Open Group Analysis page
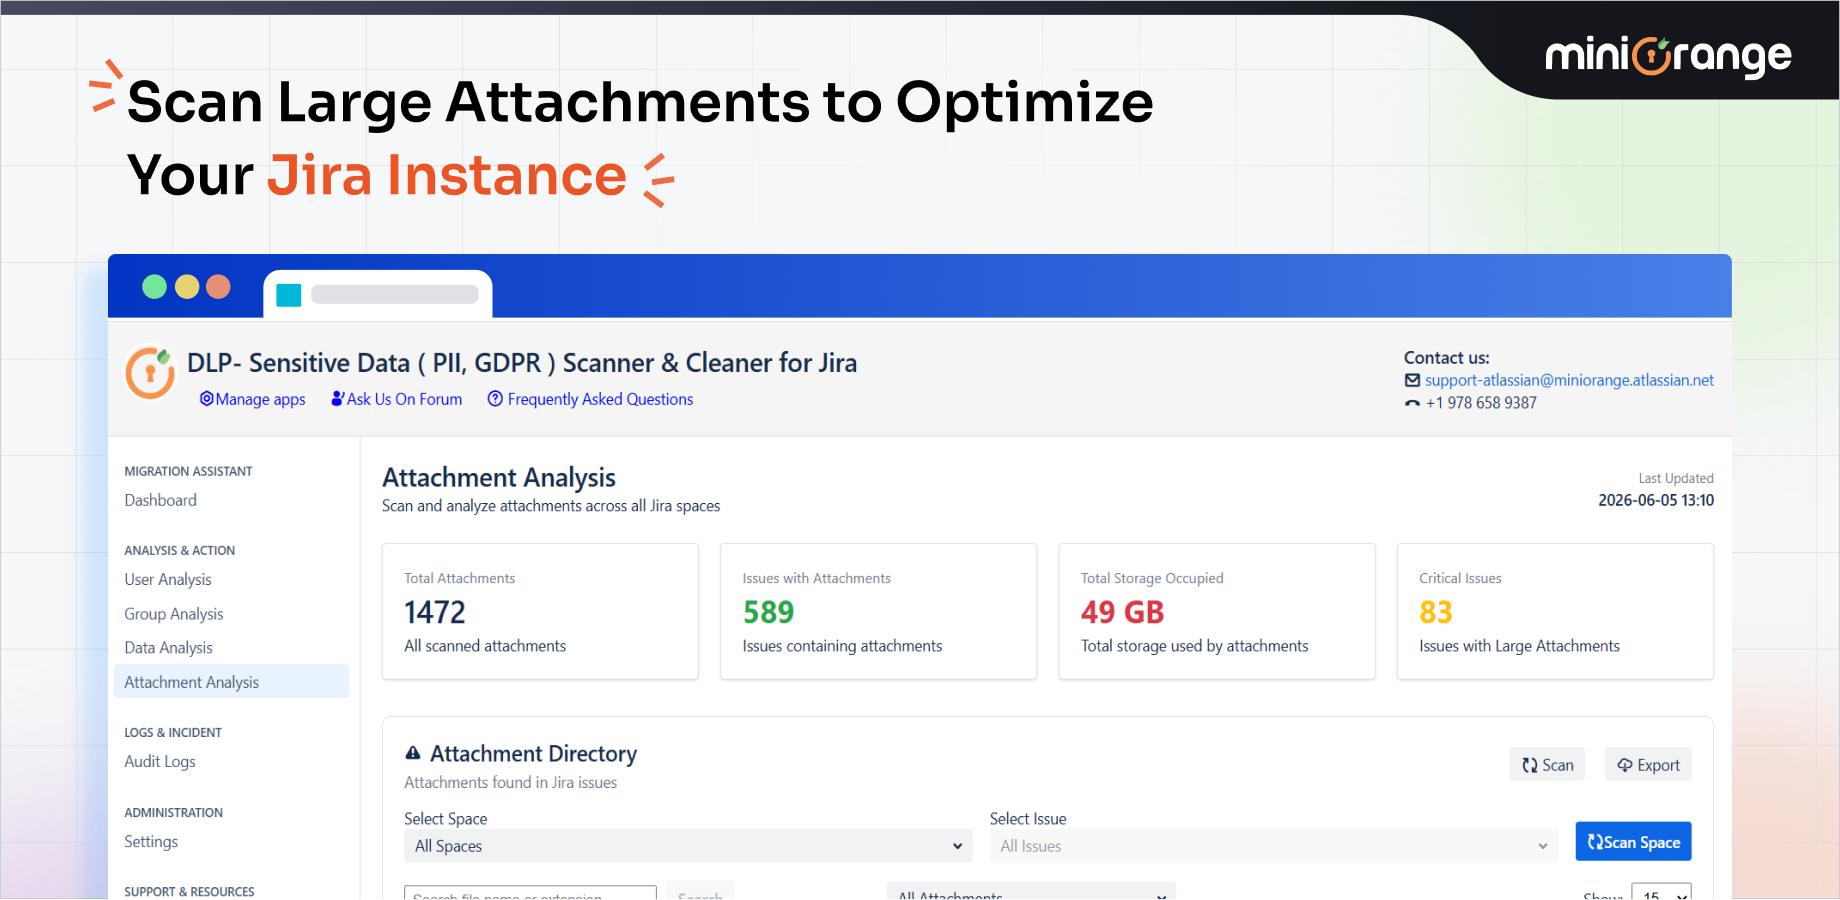Viewport: 1840px width, 900px height. (x=174, y=614)
